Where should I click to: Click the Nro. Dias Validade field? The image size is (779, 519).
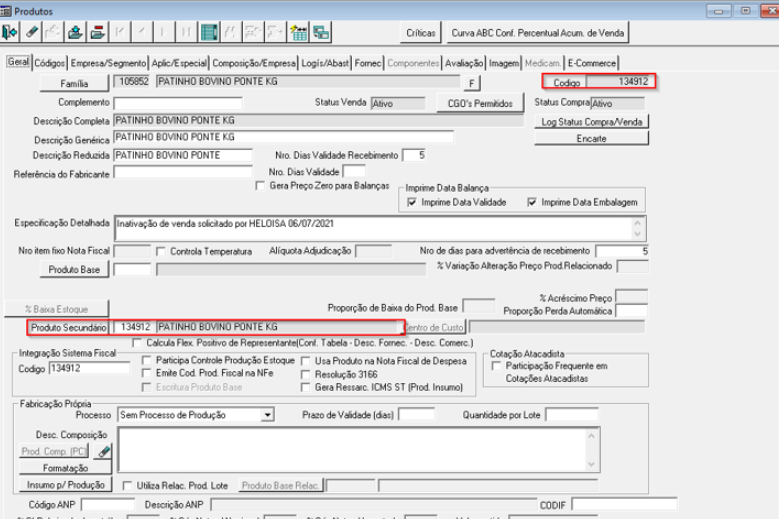point(354,172)
